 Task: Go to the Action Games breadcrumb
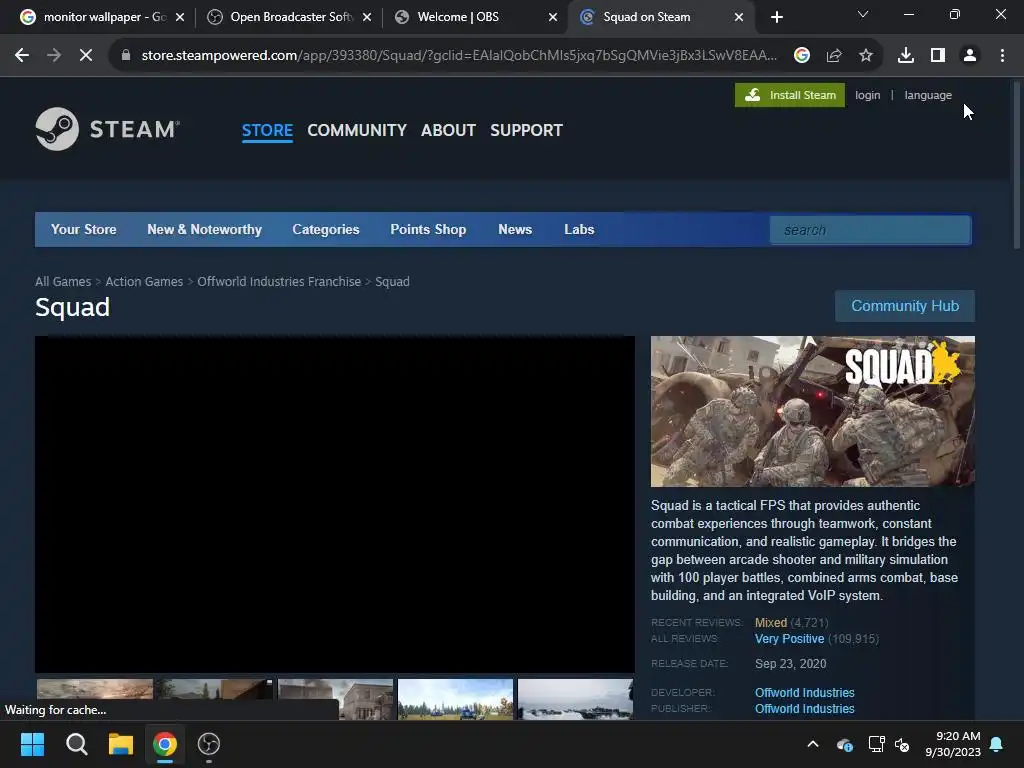(x=144, y=281)
